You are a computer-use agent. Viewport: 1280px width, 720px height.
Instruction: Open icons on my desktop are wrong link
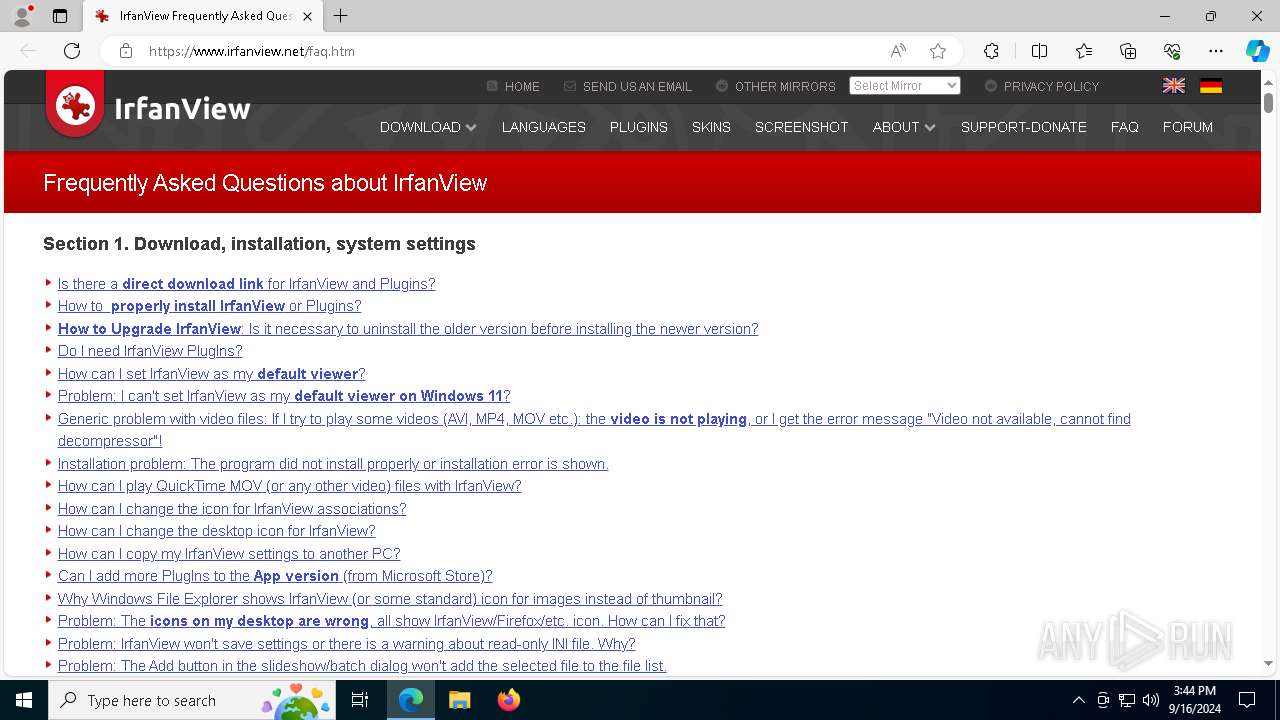coord(391,621)
